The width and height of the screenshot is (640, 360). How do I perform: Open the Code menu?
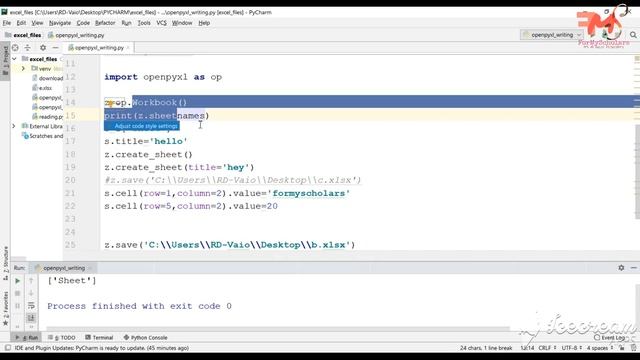pyautogui.click(x=83, y=23)
